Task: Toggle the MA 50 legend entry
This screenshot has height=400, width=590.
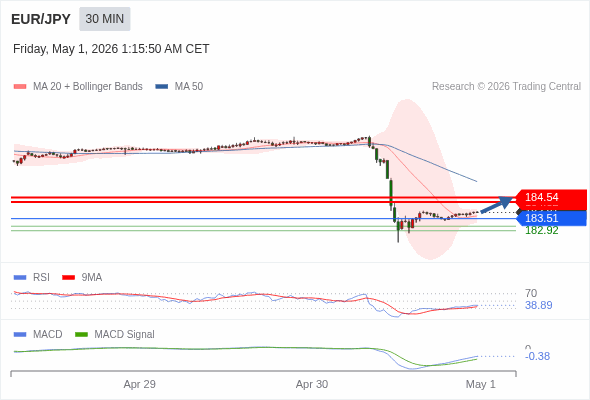Action: [x=179, y=87]
